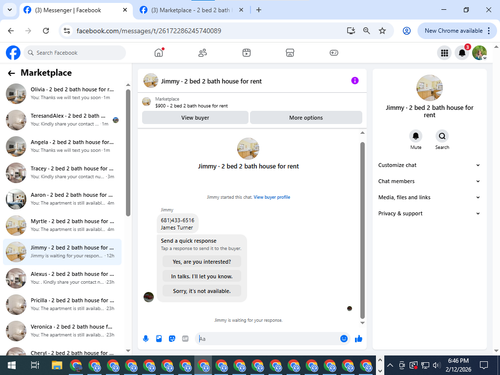Open Veronica conversation in list
500x375 pixels.
(62, 331)
